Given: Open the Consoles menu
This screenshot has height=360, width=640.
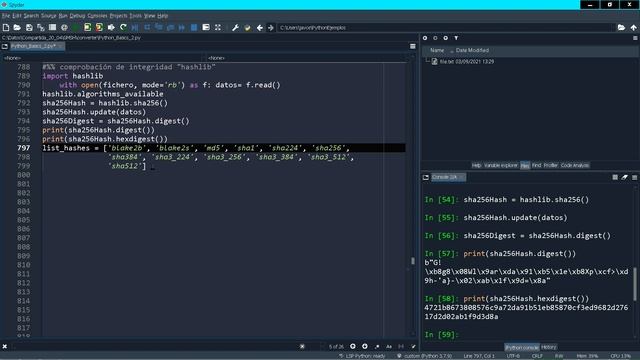Looking at the screenshot, I should pyautogui.click(x=97, y=16).
